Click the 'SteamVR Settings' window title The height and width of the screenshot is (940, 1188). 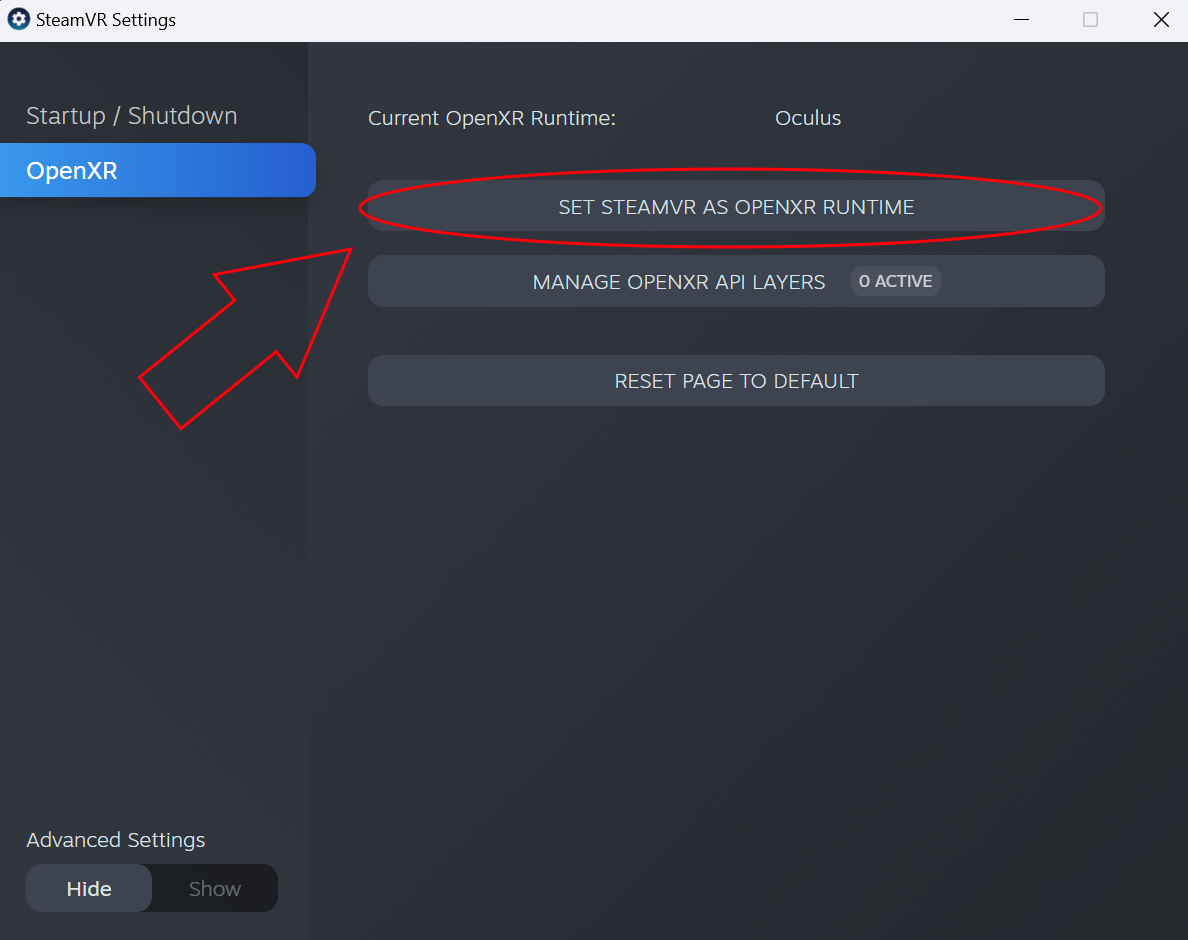point(106,20)
